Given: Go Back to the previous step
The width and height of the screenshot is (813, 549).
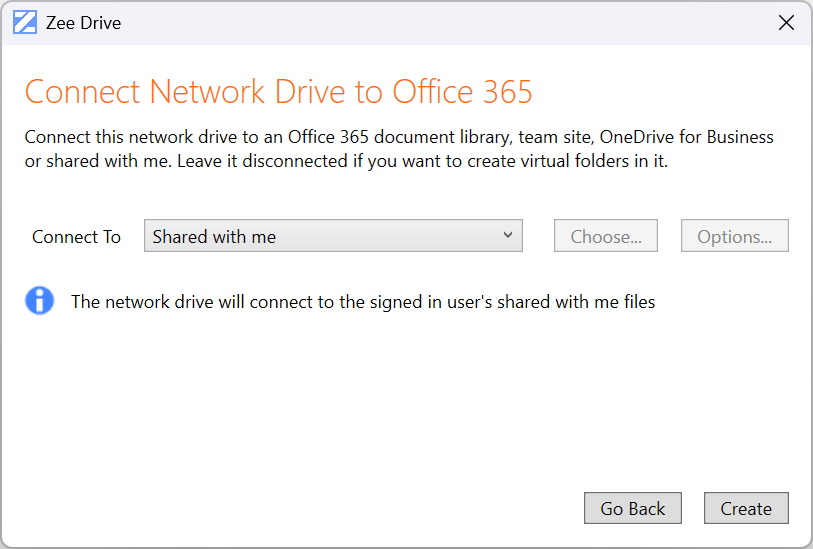Looking at the screenshot, I should coord(632,508).
